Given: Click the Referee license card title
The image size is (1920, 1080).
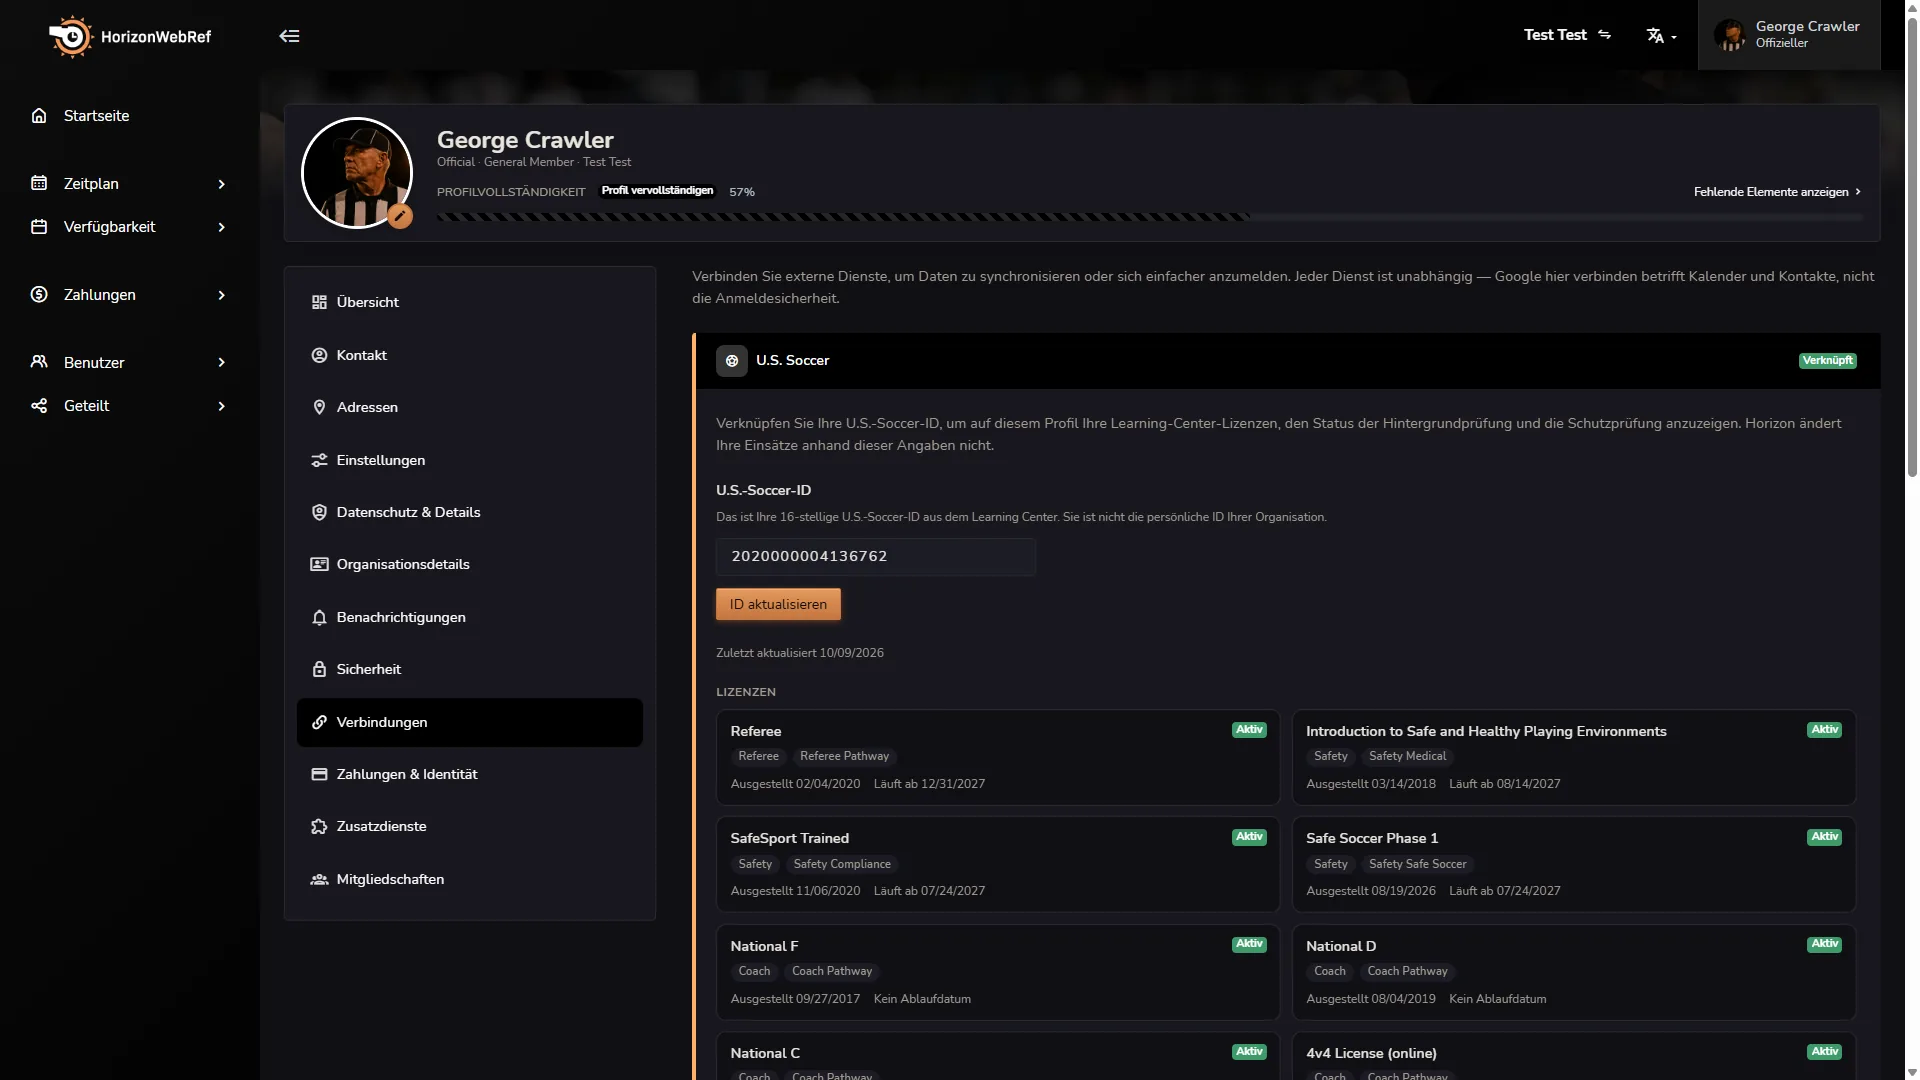Looking at the screenshot, I should tap(756, 732).
